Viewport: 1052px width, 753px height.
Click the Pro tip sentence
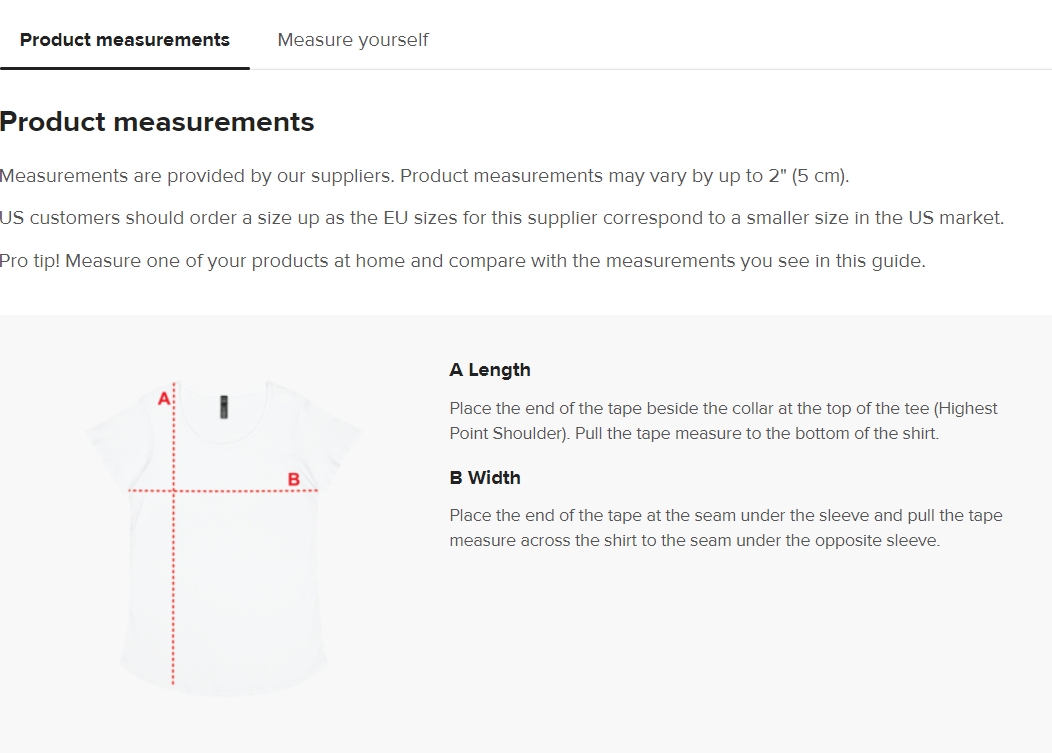point(462,261)
